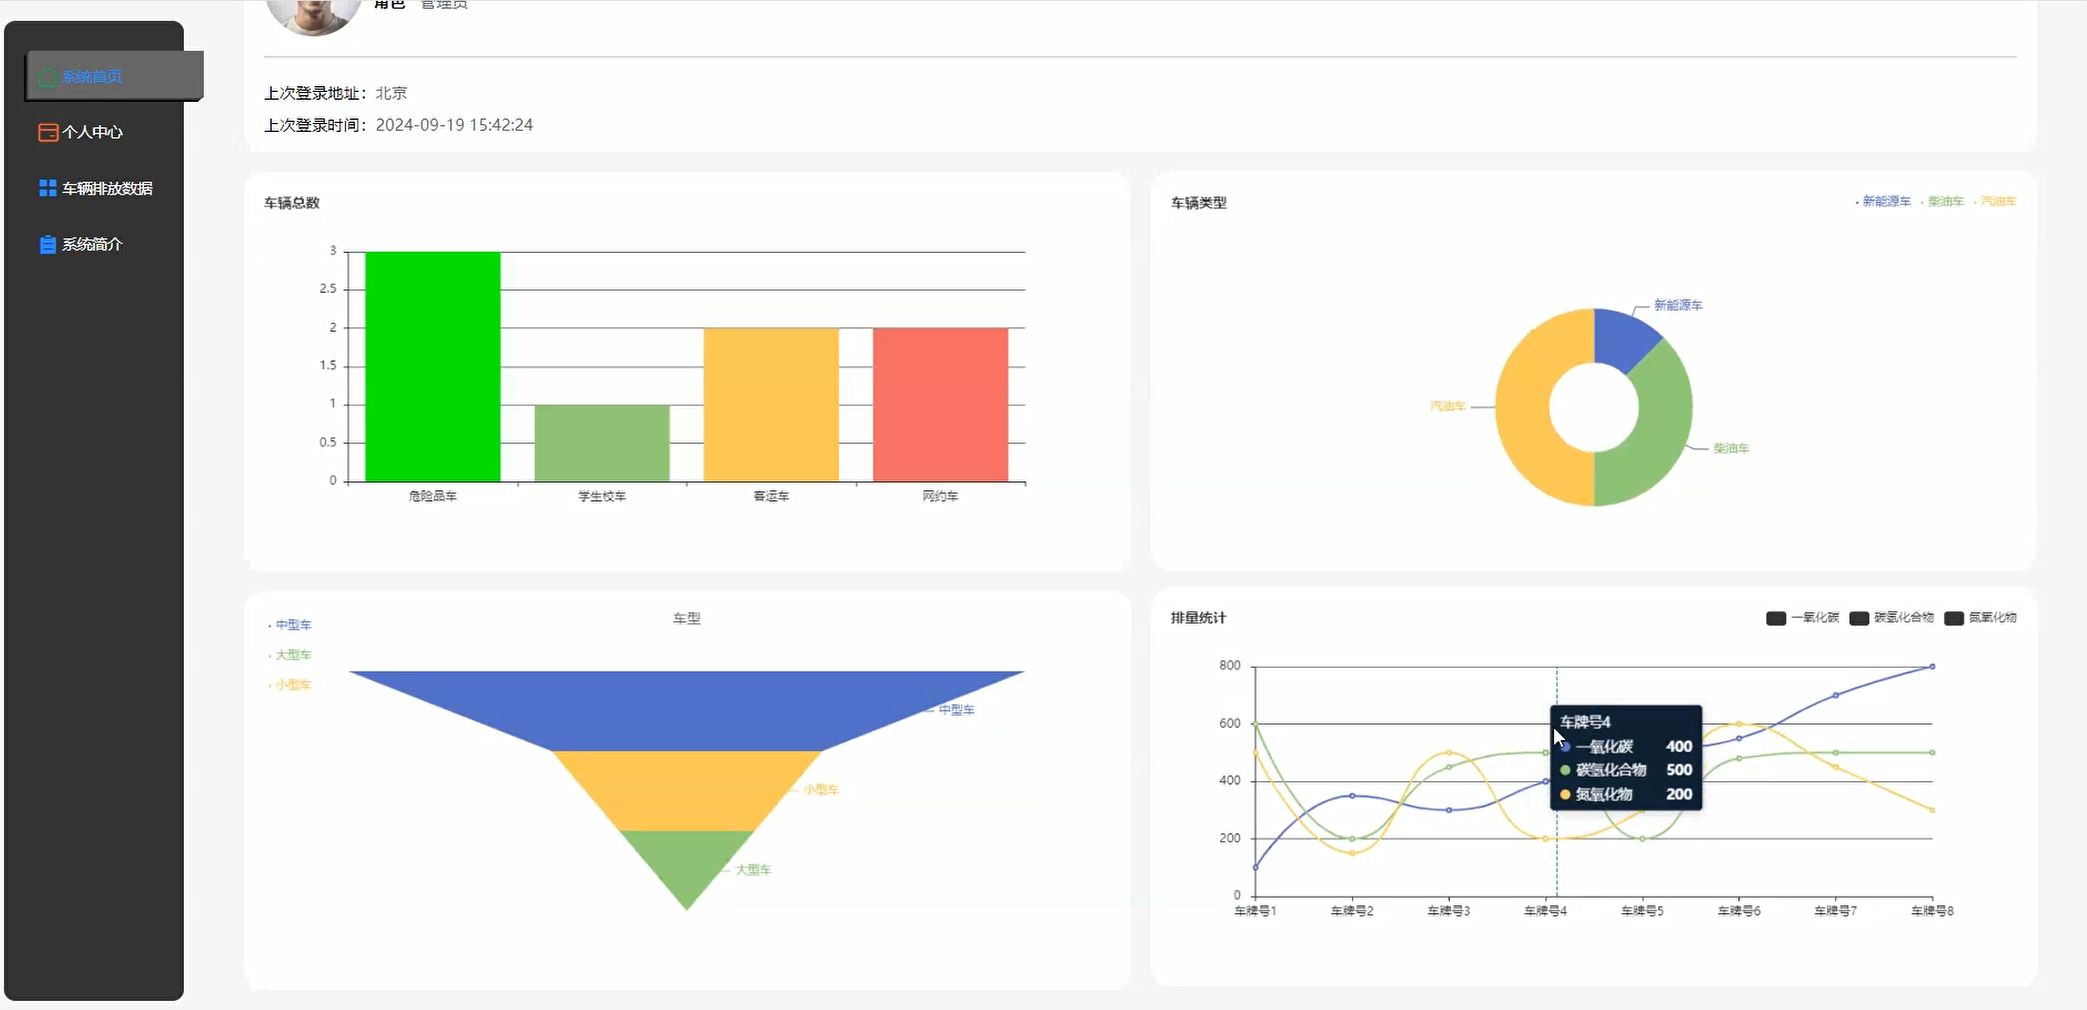The height and width of the screenshot is (1010, 2087).
Task: Click the user avatar photo
Action: pyautogui.click(x=313, y=14)
